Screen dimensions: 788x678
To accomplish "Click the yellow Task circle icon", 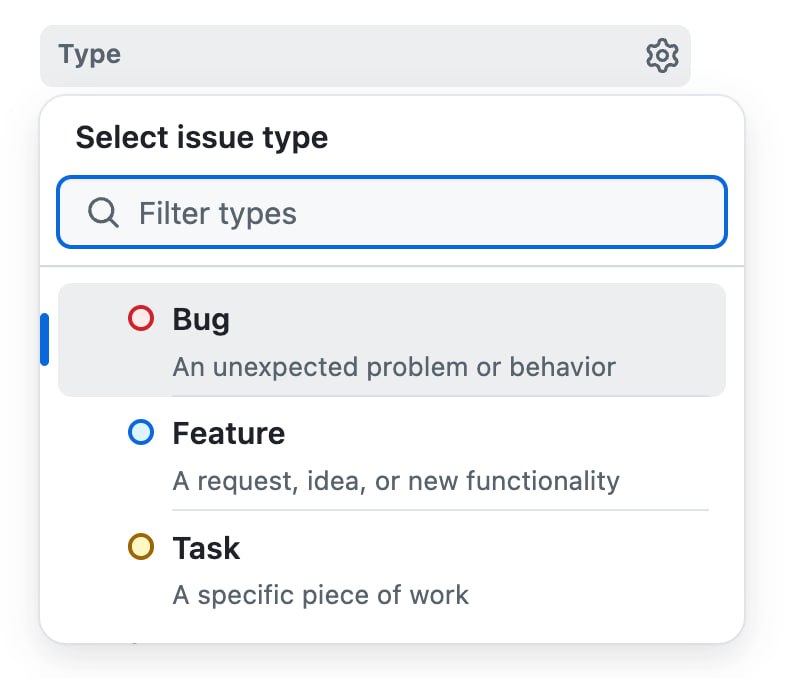I will [x=141, y=546].
